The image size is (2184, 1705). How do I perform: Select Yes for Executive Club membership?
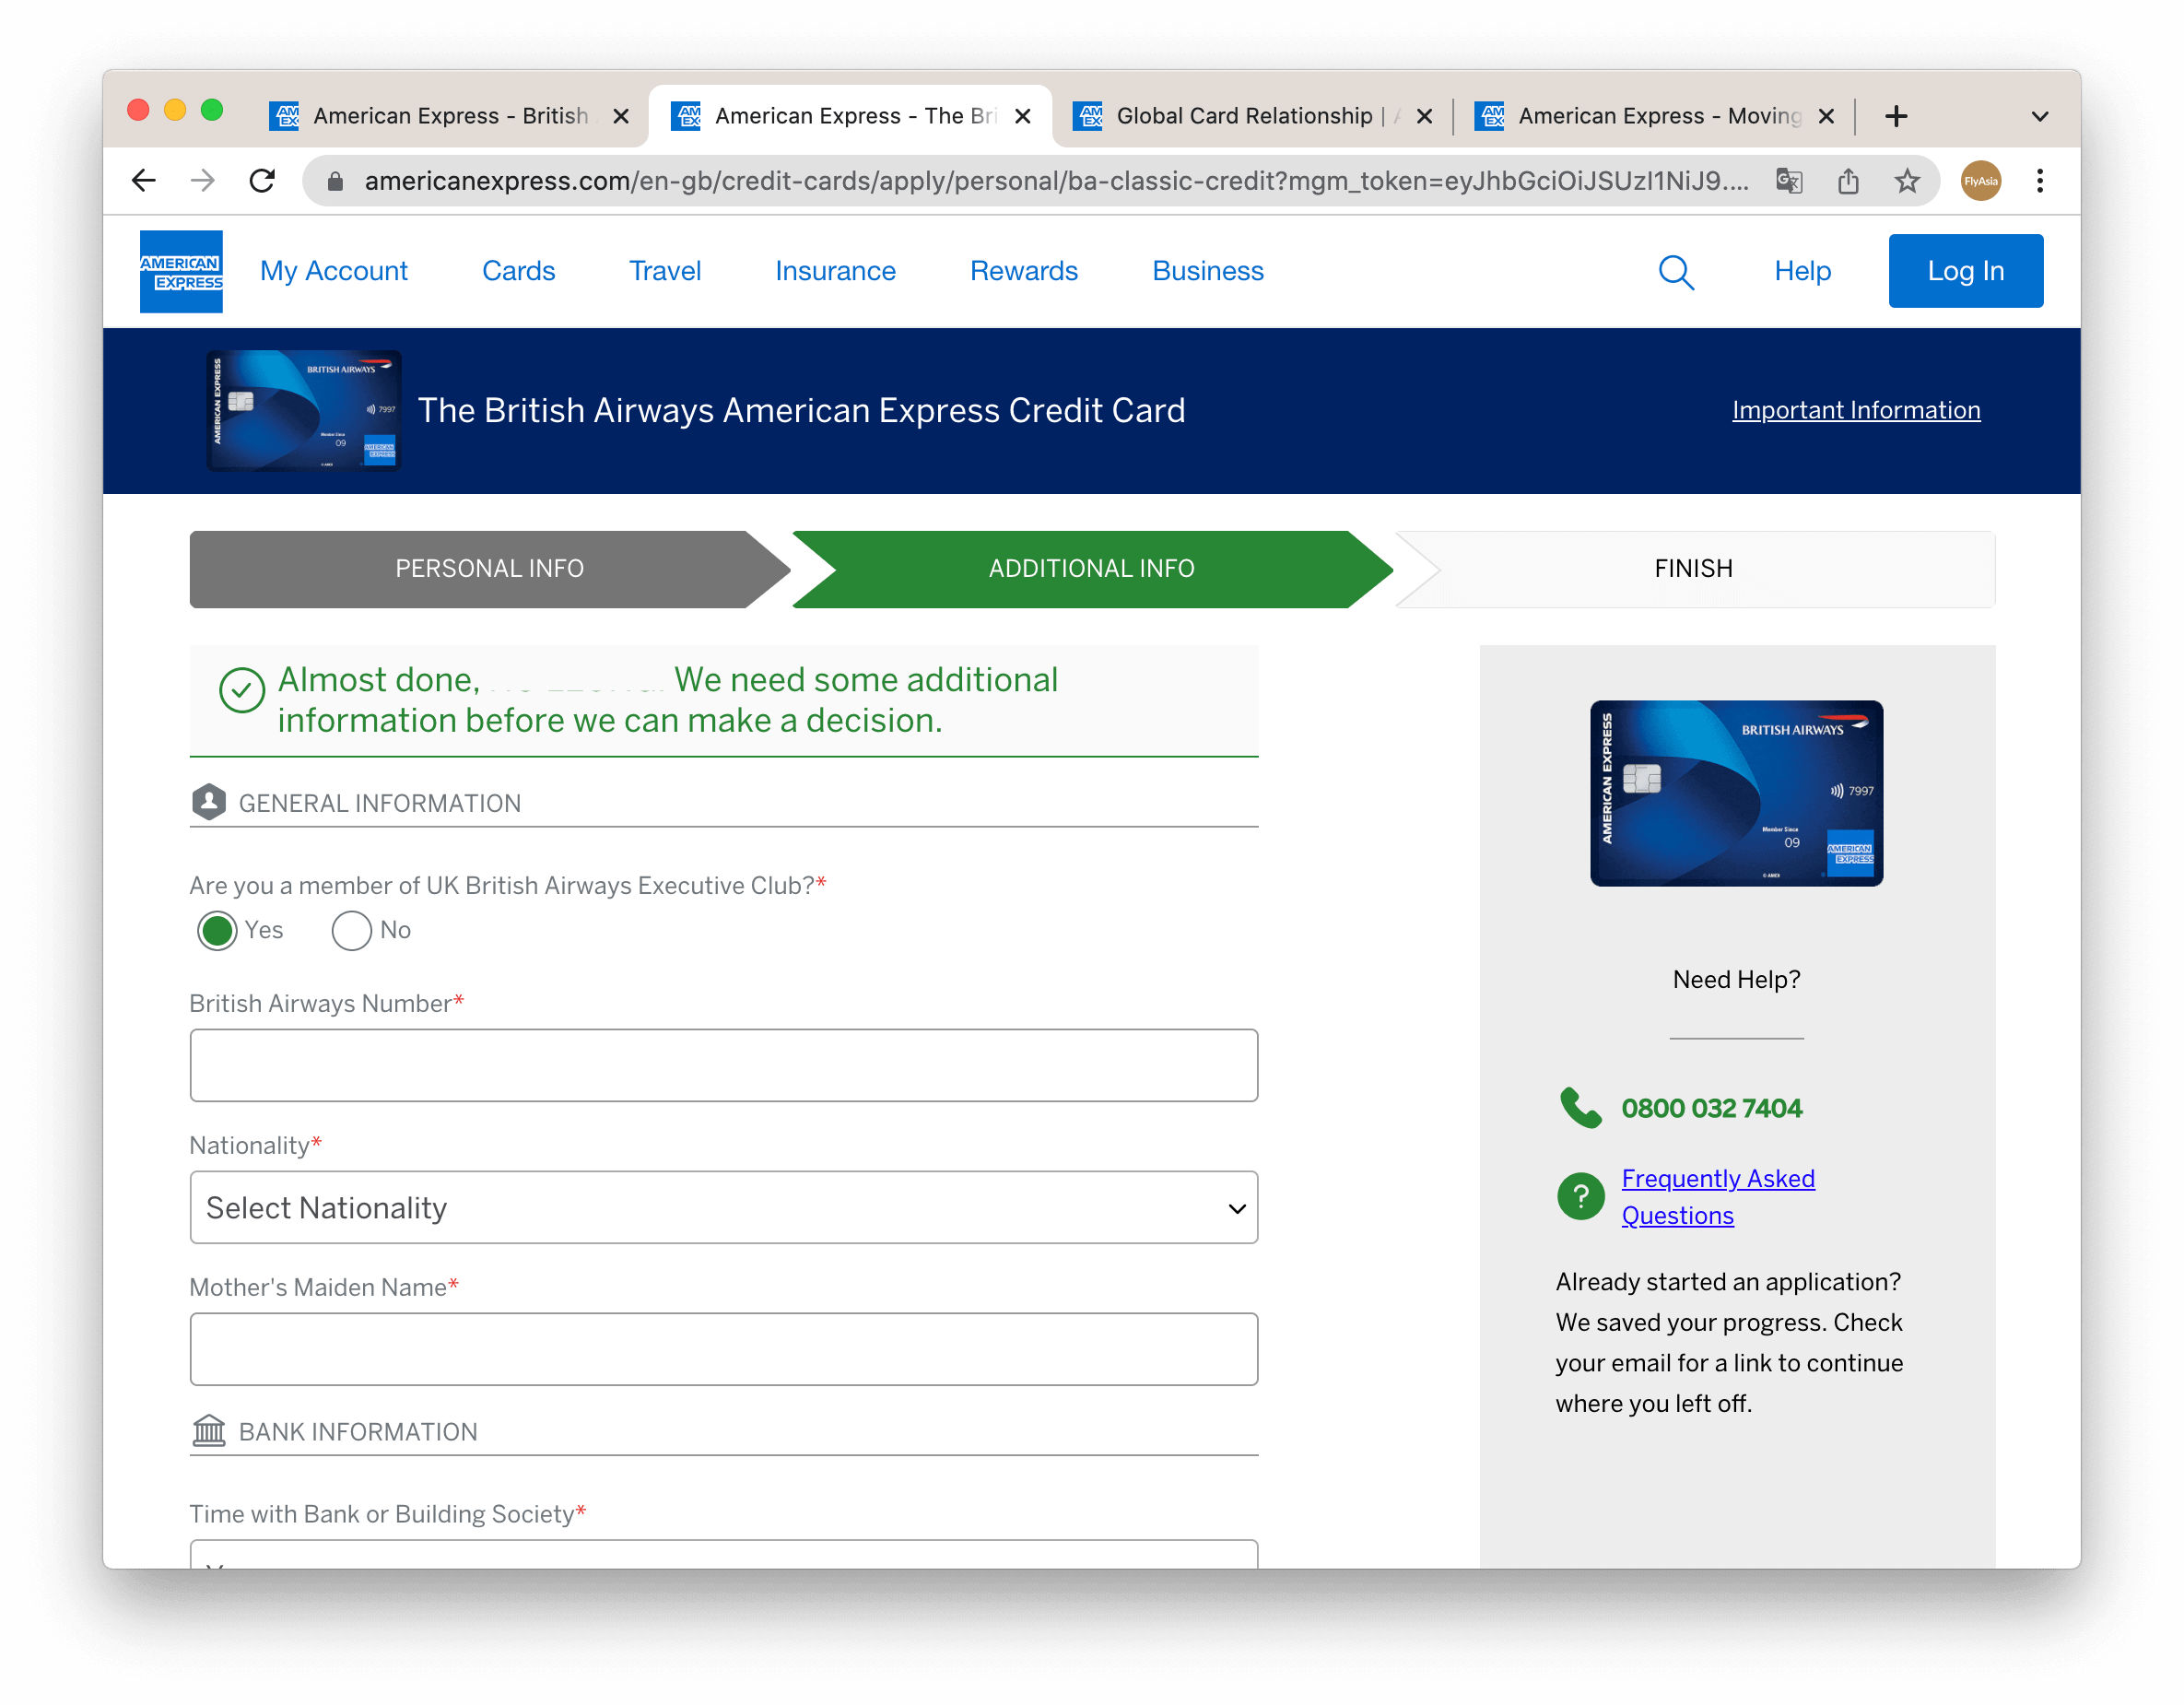217,930
